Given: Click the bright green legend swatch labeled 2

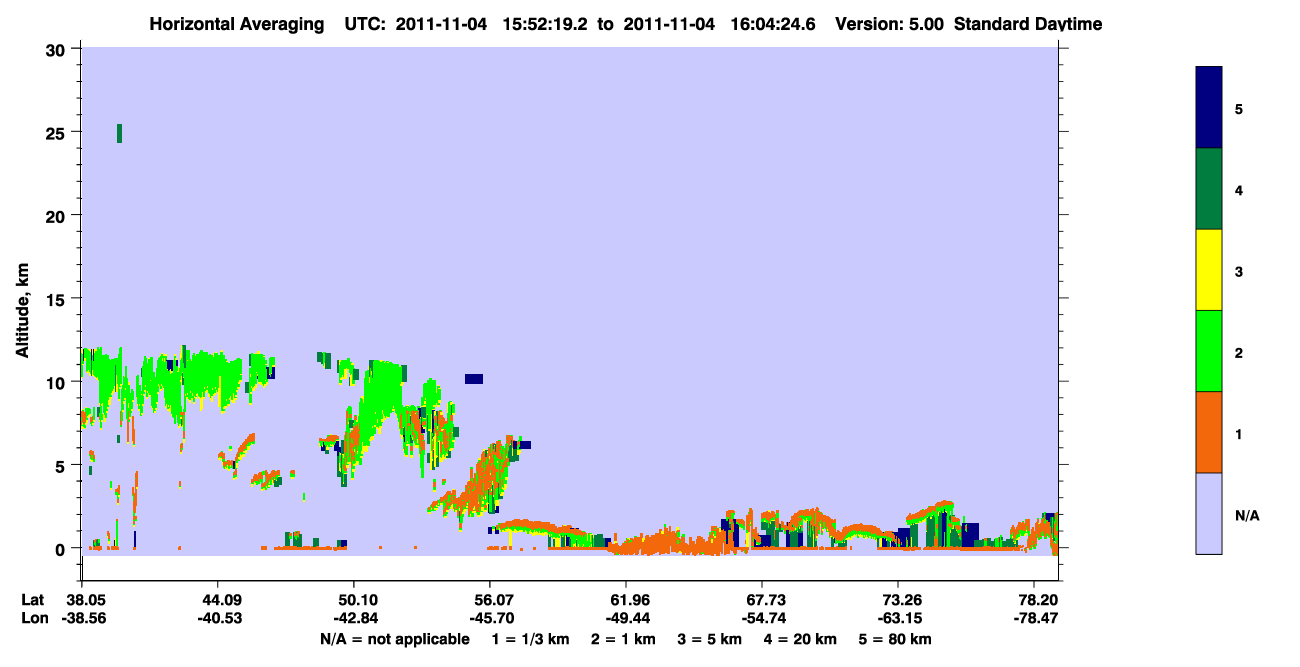Looking at the screenshot, I should 1209,351.
